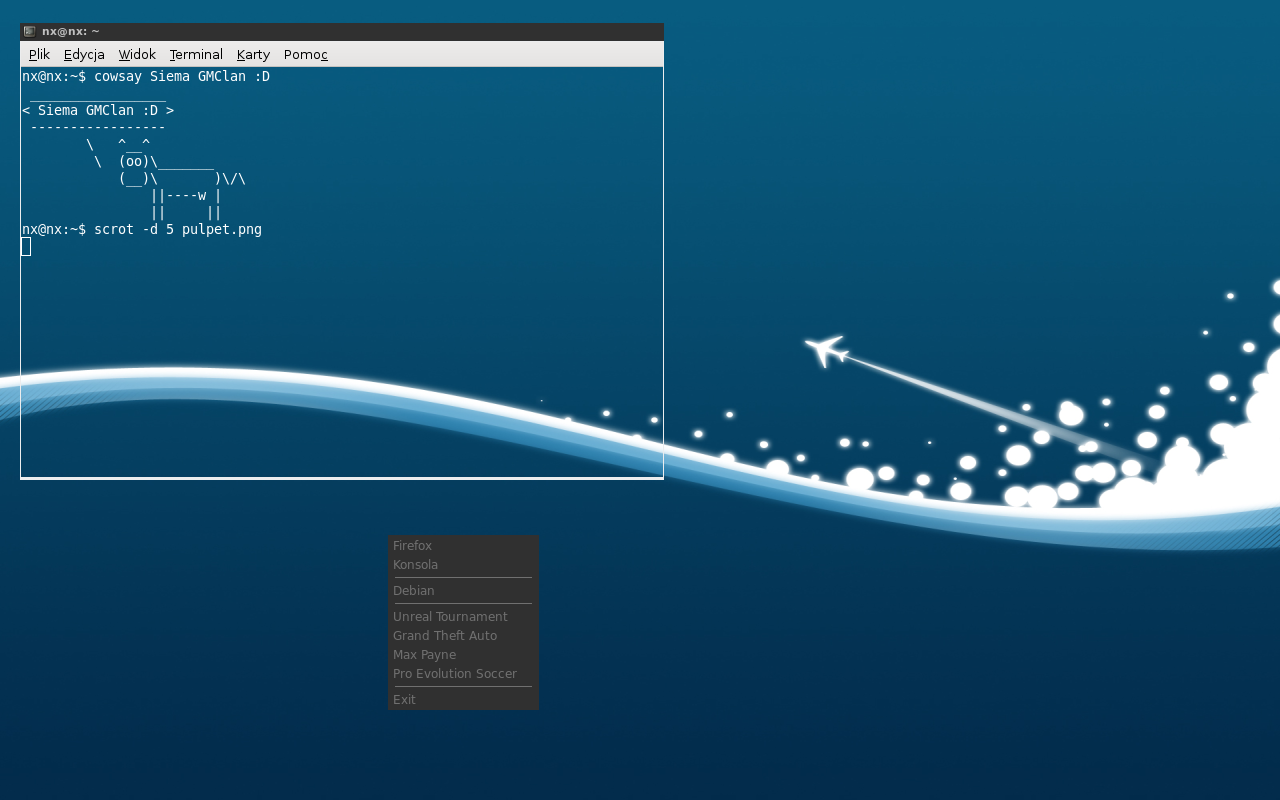Open Pro Evolution Soccer from the menu
Viewport: 1280px width, 800px height.
455,674
